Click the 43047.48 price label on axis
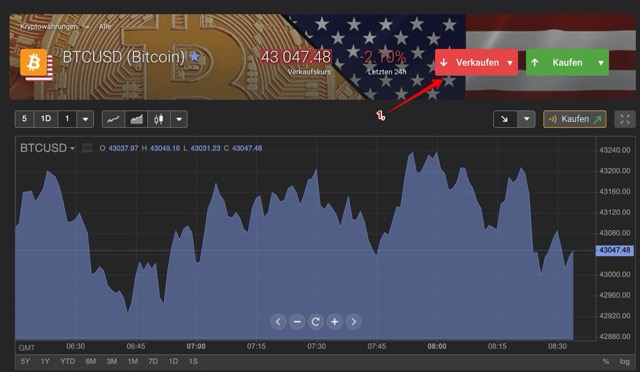The image size is (640, 372). pos(615,250)
